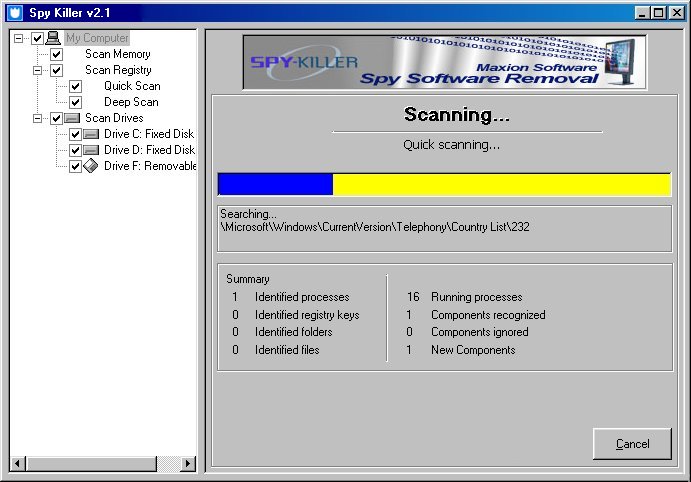The width and height of the screenshot is (691, 482).
Task: Toggle the Scan Drives checkbox
Action: tap(56, 118)
